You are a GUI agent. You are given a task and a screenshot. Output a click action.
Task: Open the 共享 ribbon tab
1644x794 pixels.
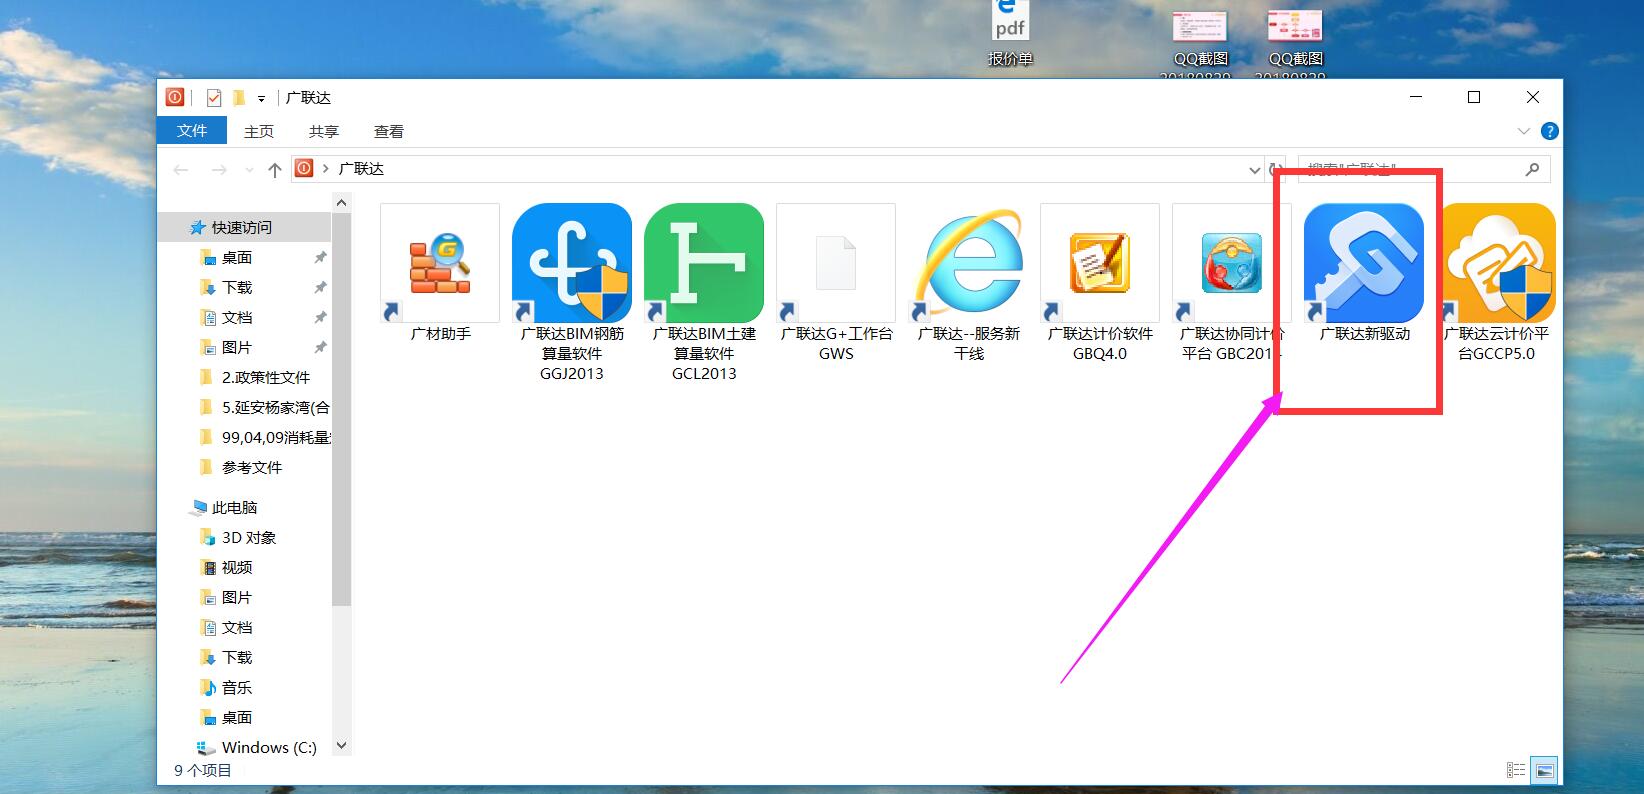tap(324, 131)
